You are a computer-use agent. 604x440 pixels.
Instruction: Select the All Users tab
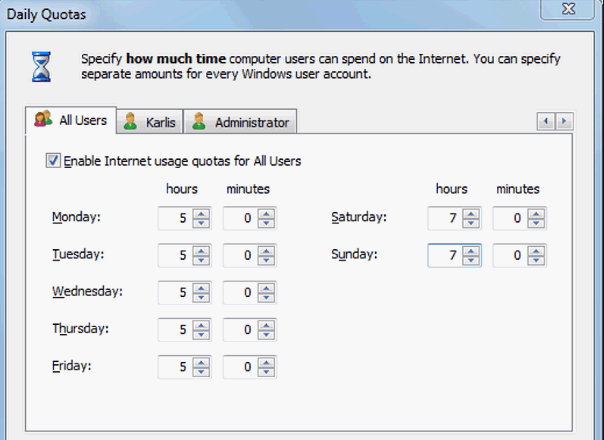click(x=70, y=120)
